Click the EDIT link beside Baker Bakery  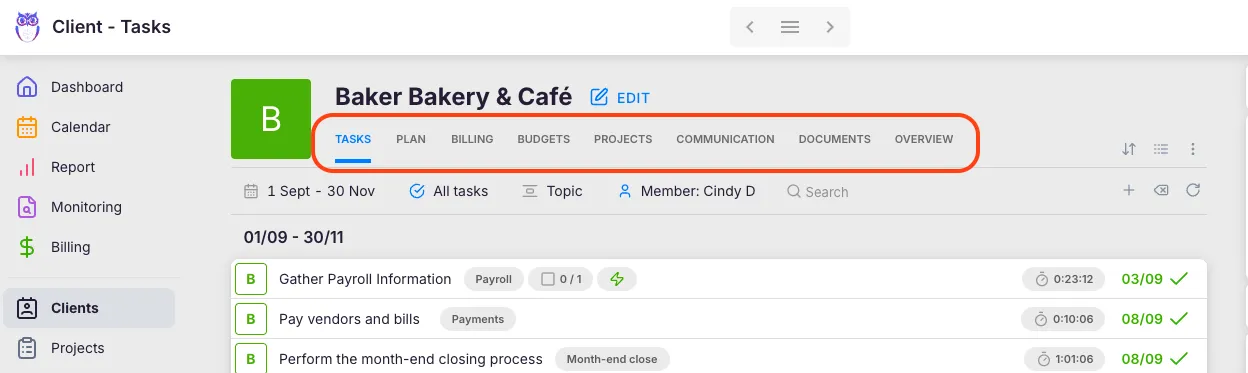click(x=620, y=98)
